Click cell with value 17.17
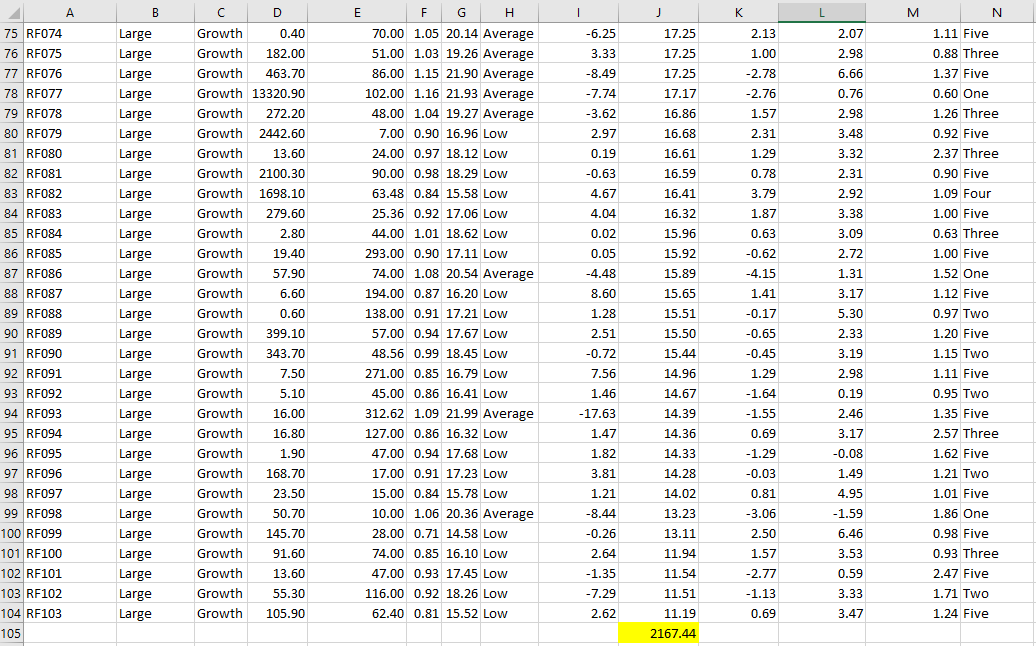 [659, 94]
